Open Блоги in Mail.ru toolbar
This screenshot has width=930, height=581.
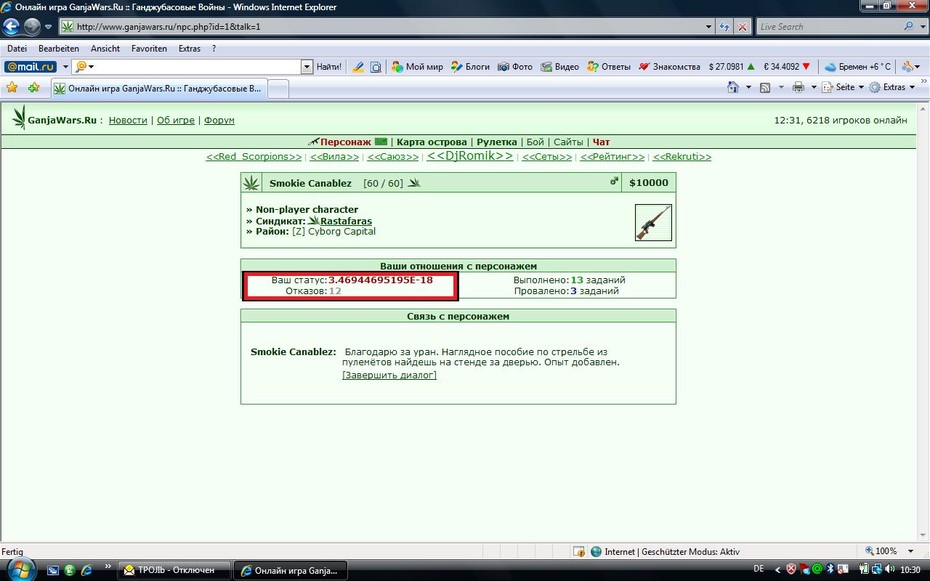(x=470, y=67)
